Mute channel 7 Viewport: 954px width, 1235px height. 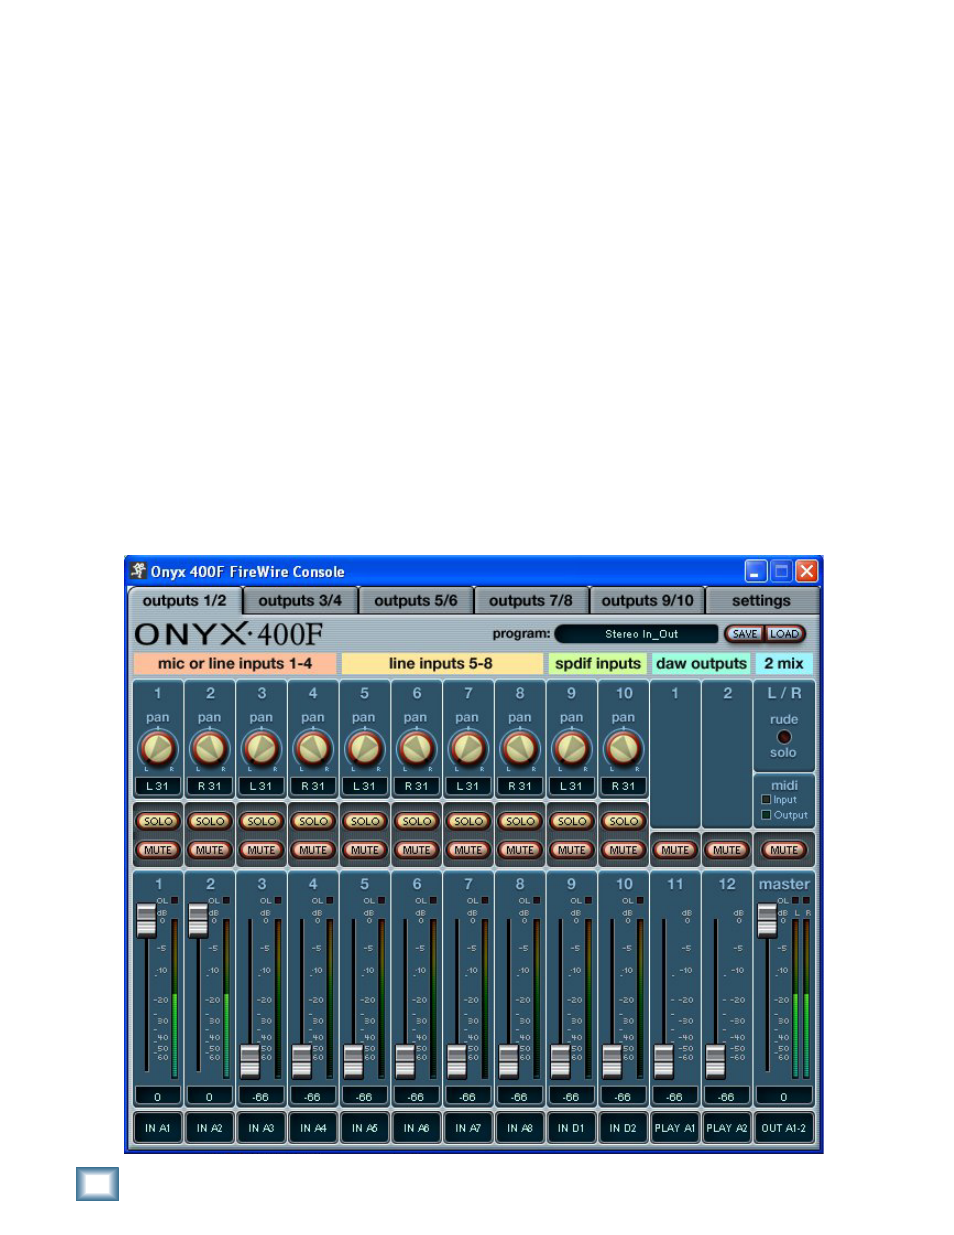click(468, 850)
